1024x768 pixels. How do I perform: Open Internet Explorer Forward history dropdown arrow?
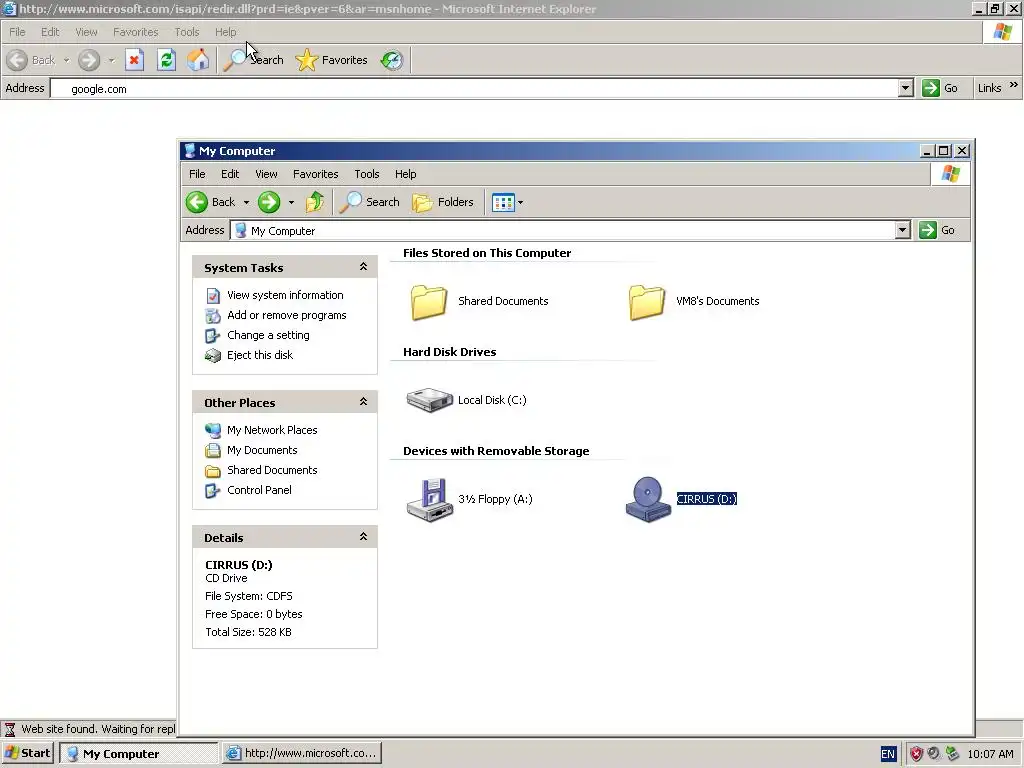tap(111, 60)
